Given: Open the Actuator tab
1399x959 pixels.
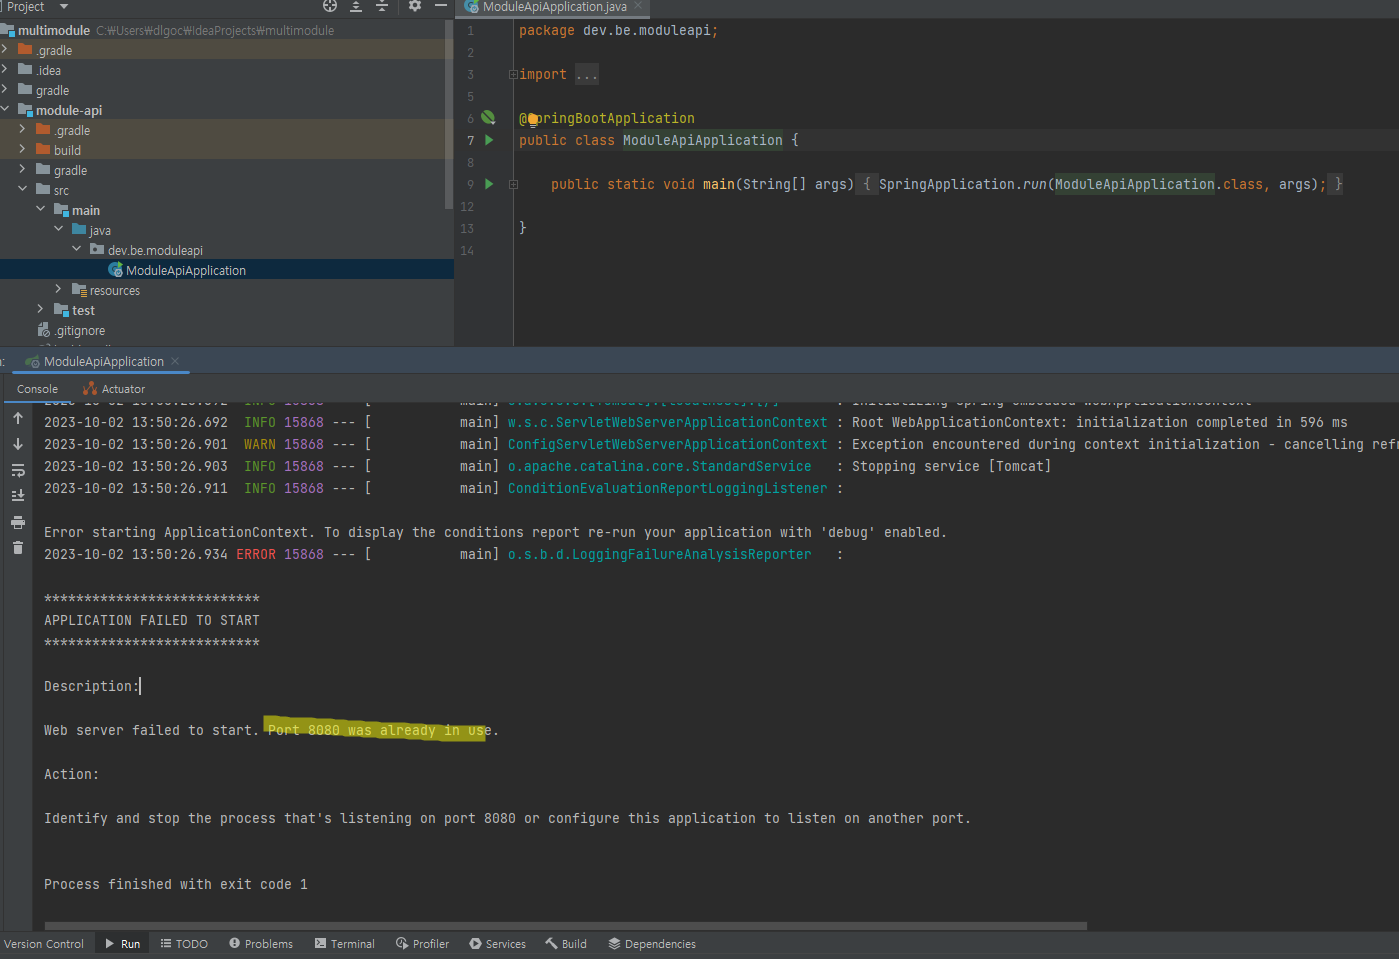Looking at the screenshot, I should point(114,389).
